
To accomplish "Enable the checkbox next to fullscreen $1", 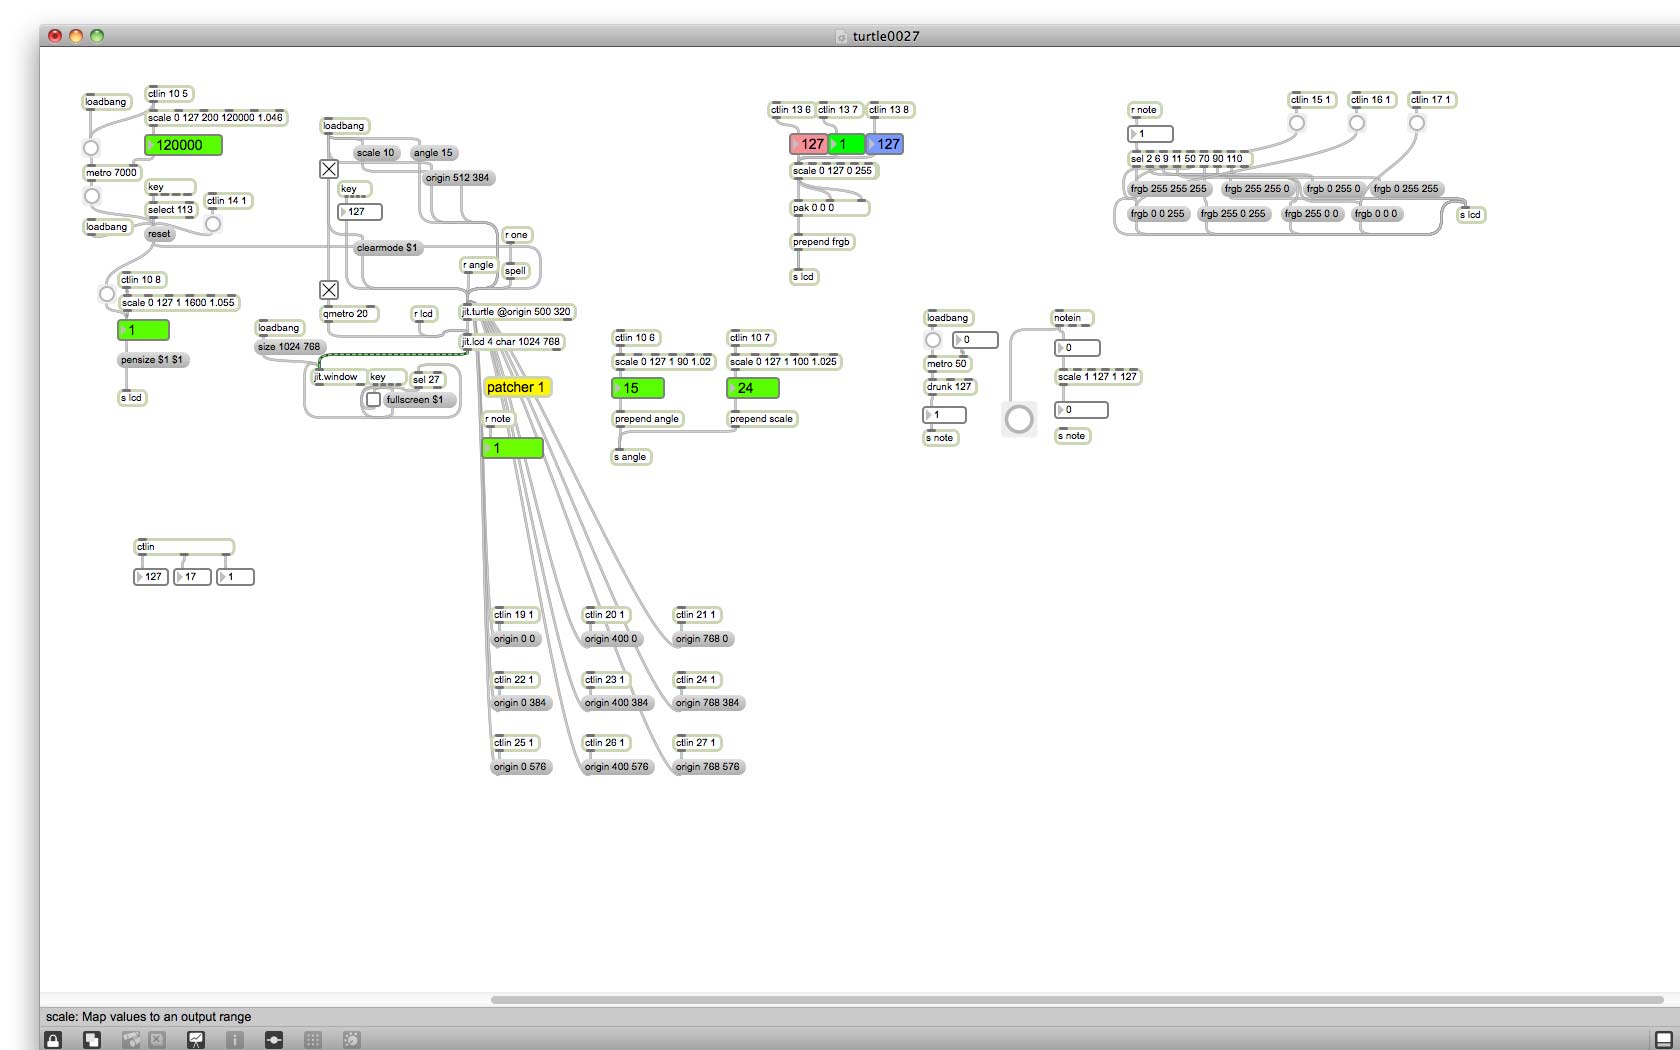I will tap(373, 400).
